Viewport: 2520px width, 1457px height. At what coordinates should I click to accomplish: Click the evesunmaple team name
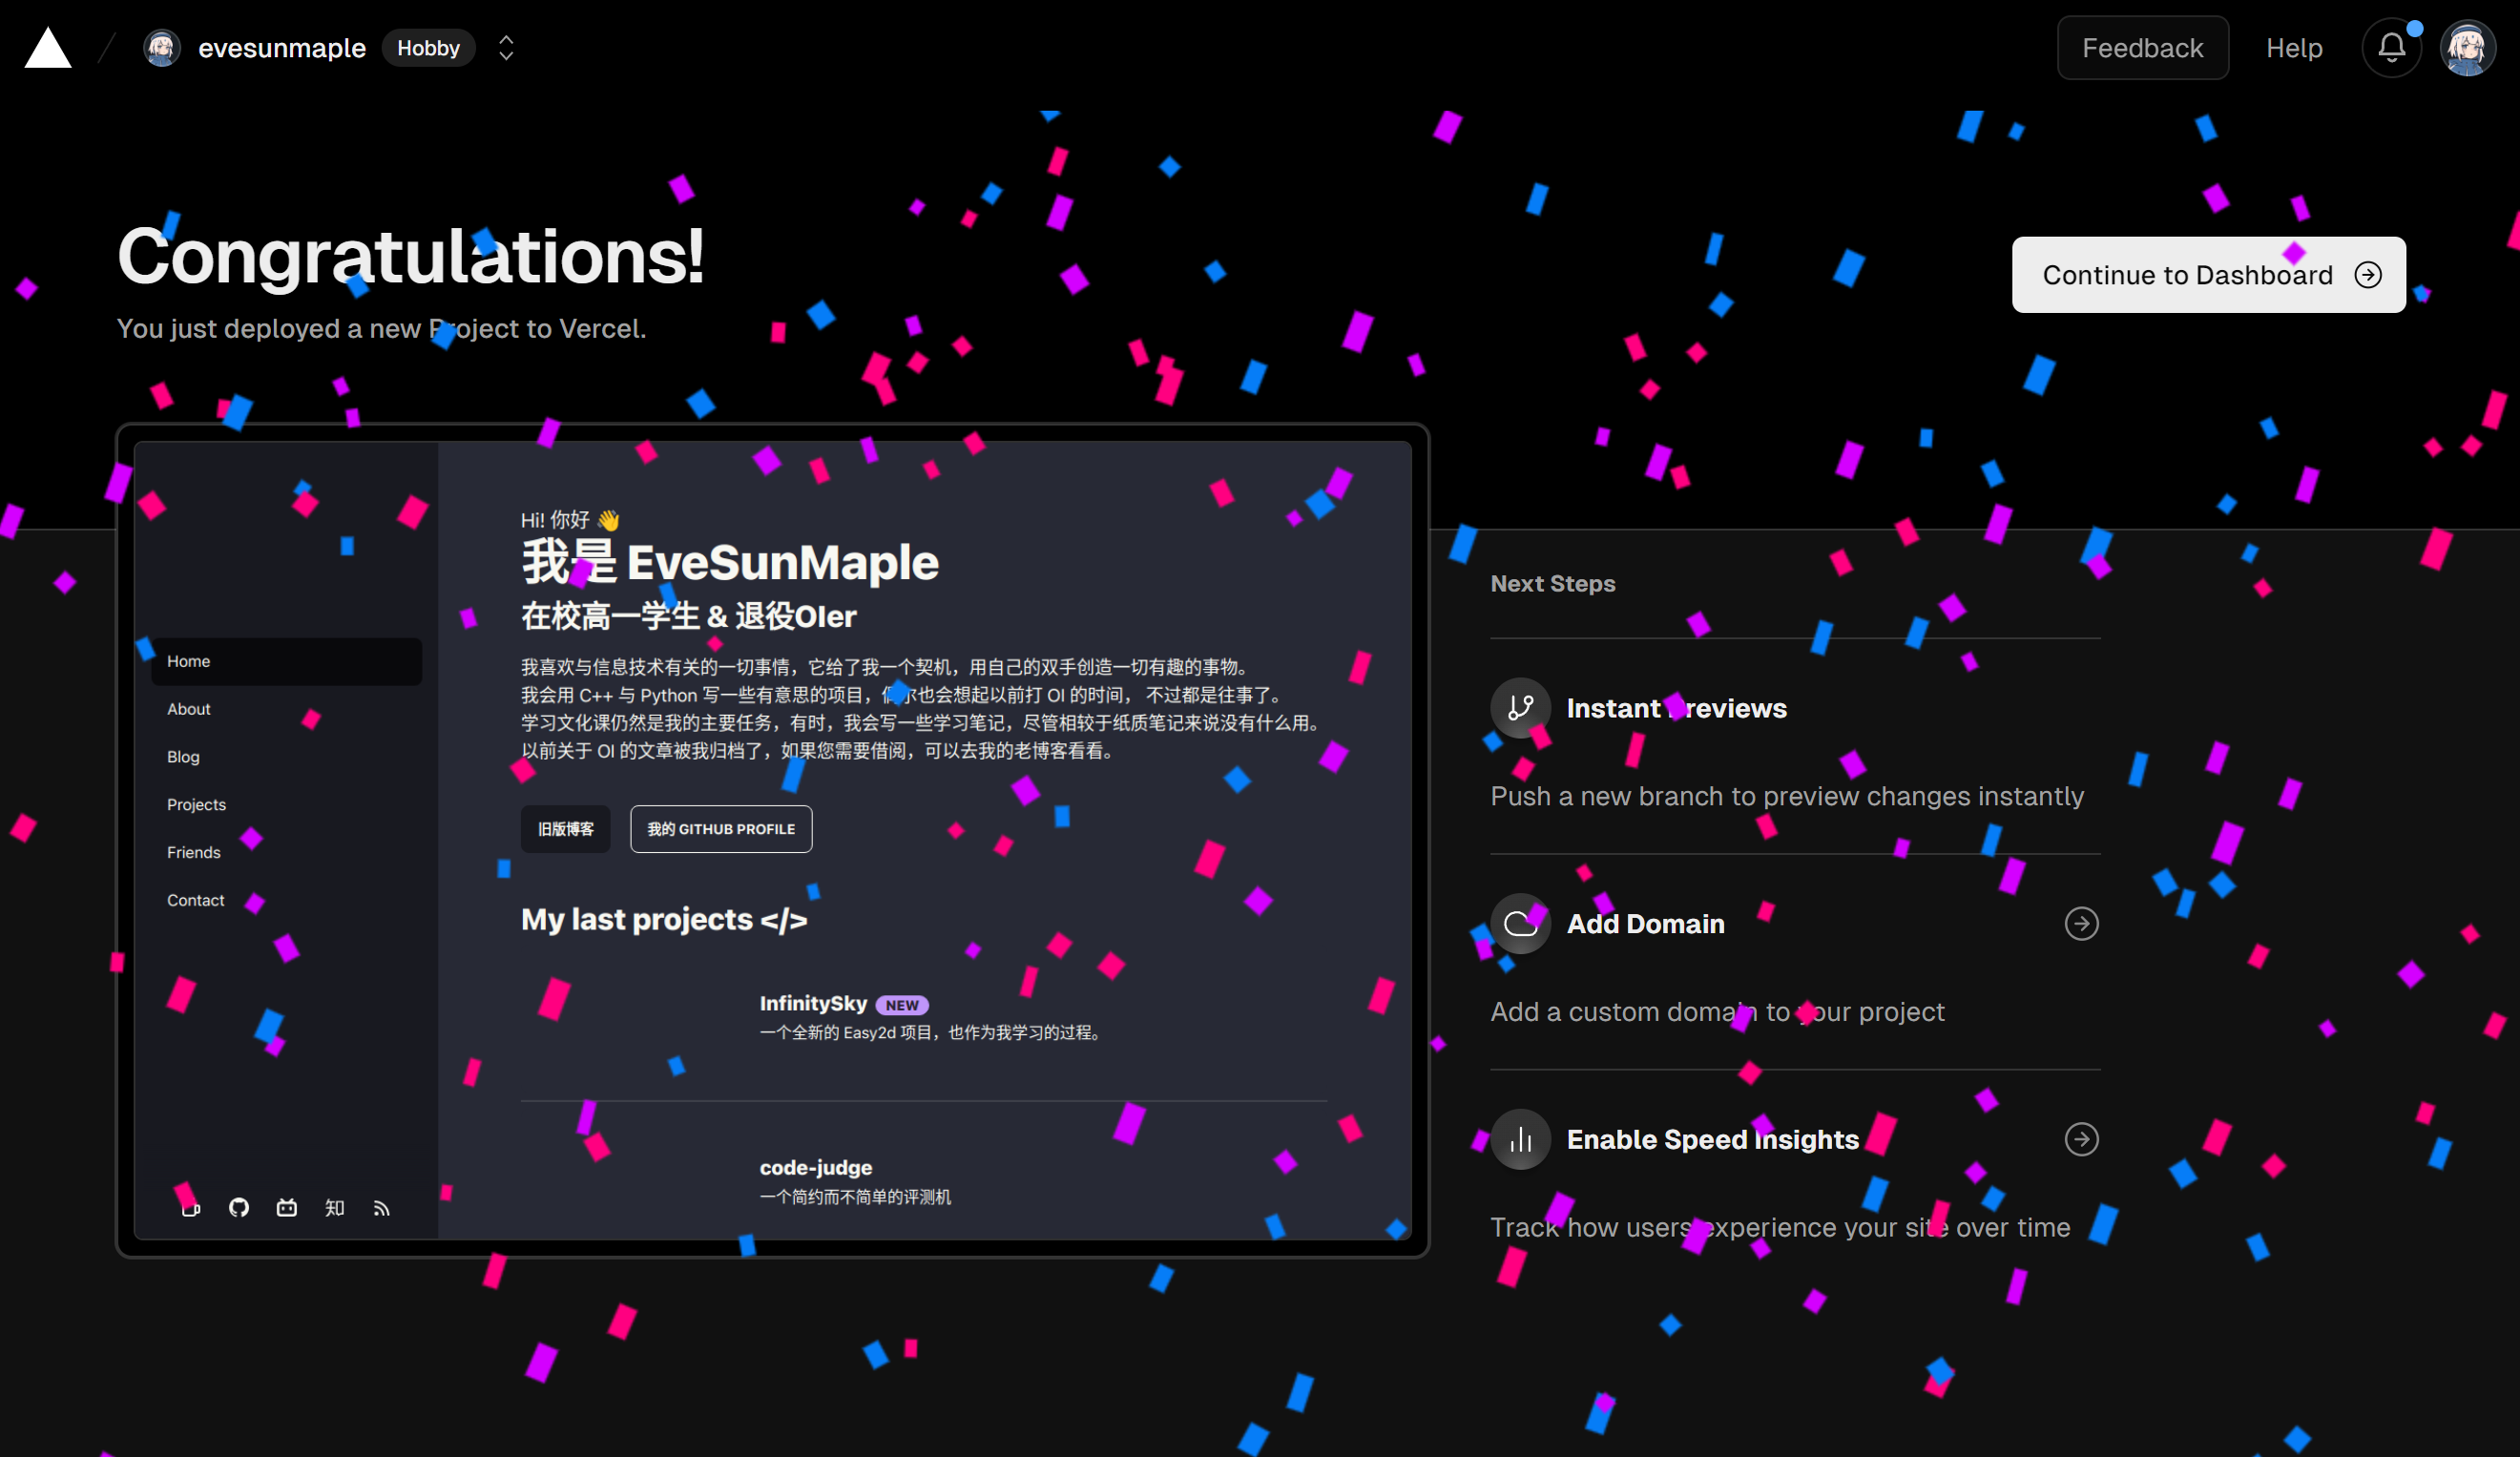pos(281,48)
